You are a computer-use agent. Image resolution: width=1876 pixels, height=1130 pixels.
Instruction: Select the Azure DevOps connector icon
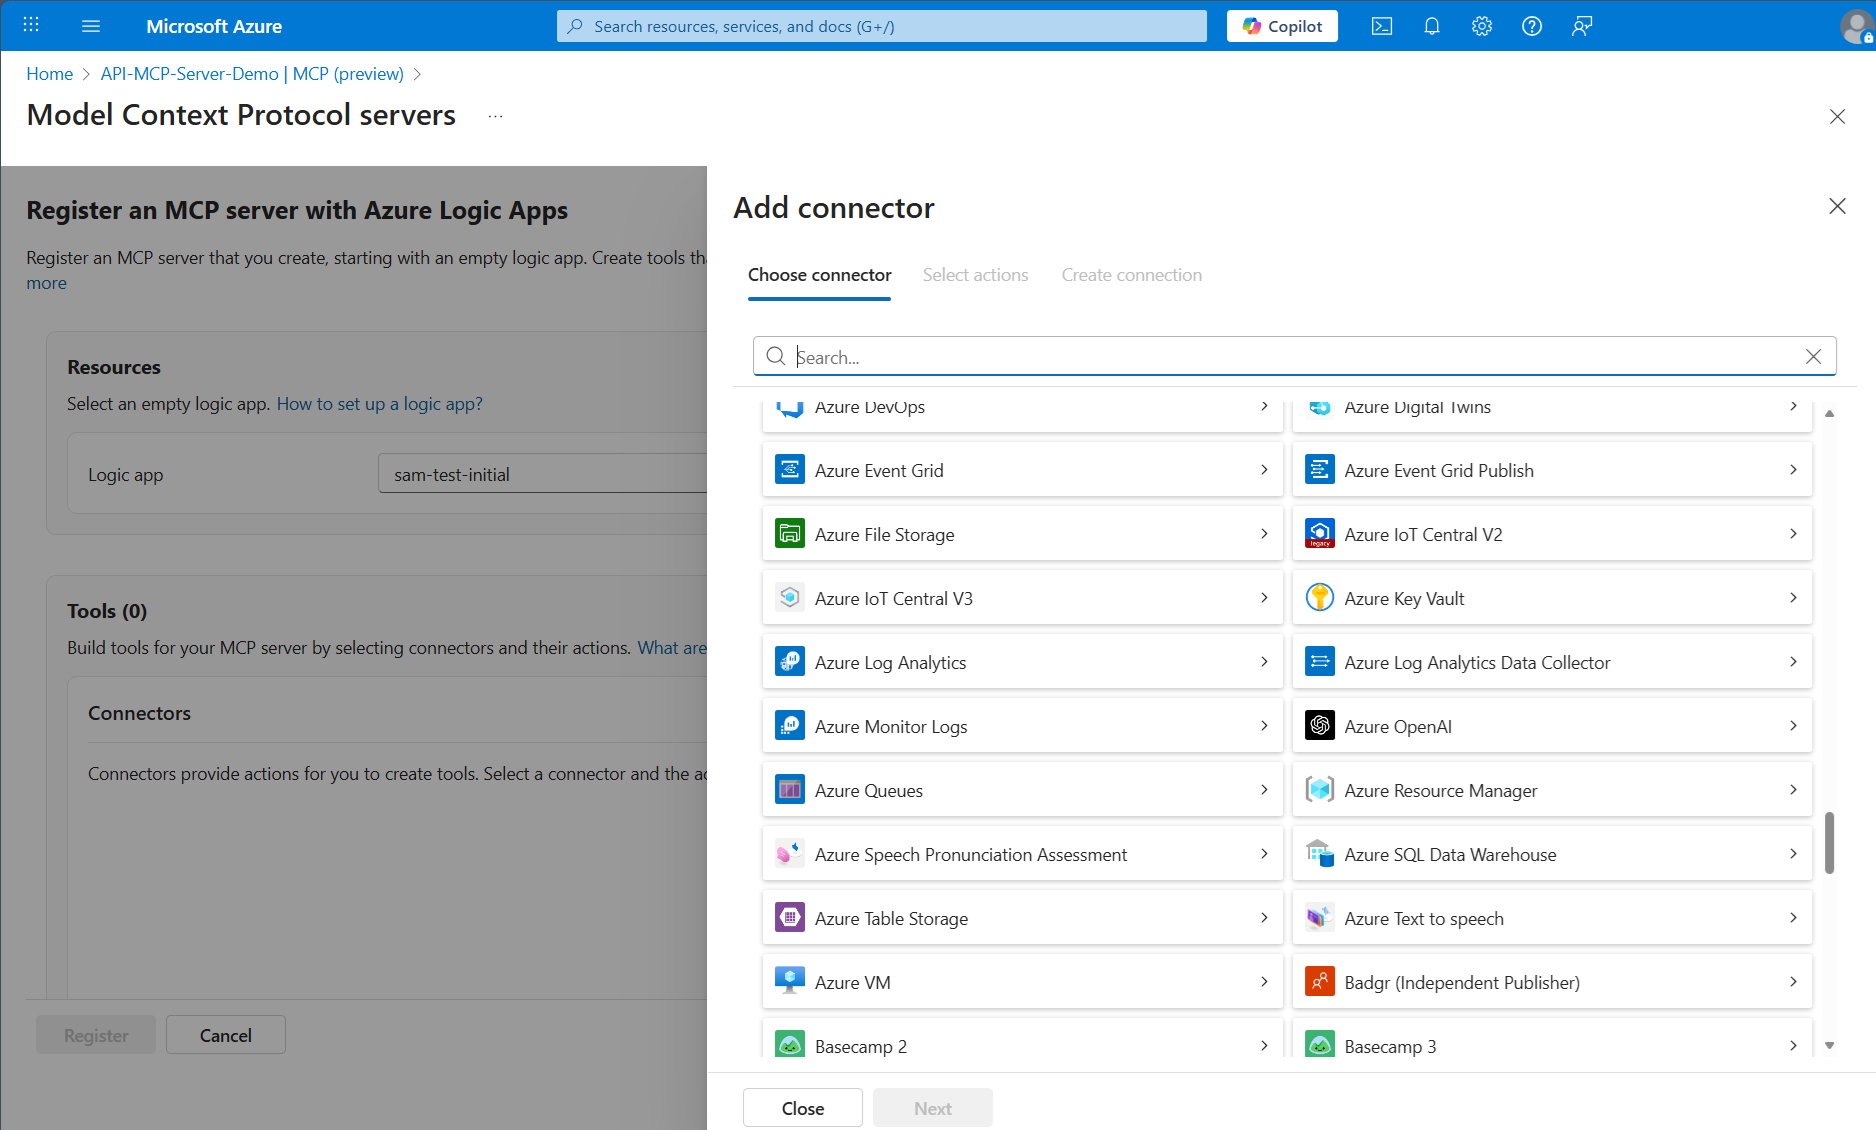tap(790, 407)
